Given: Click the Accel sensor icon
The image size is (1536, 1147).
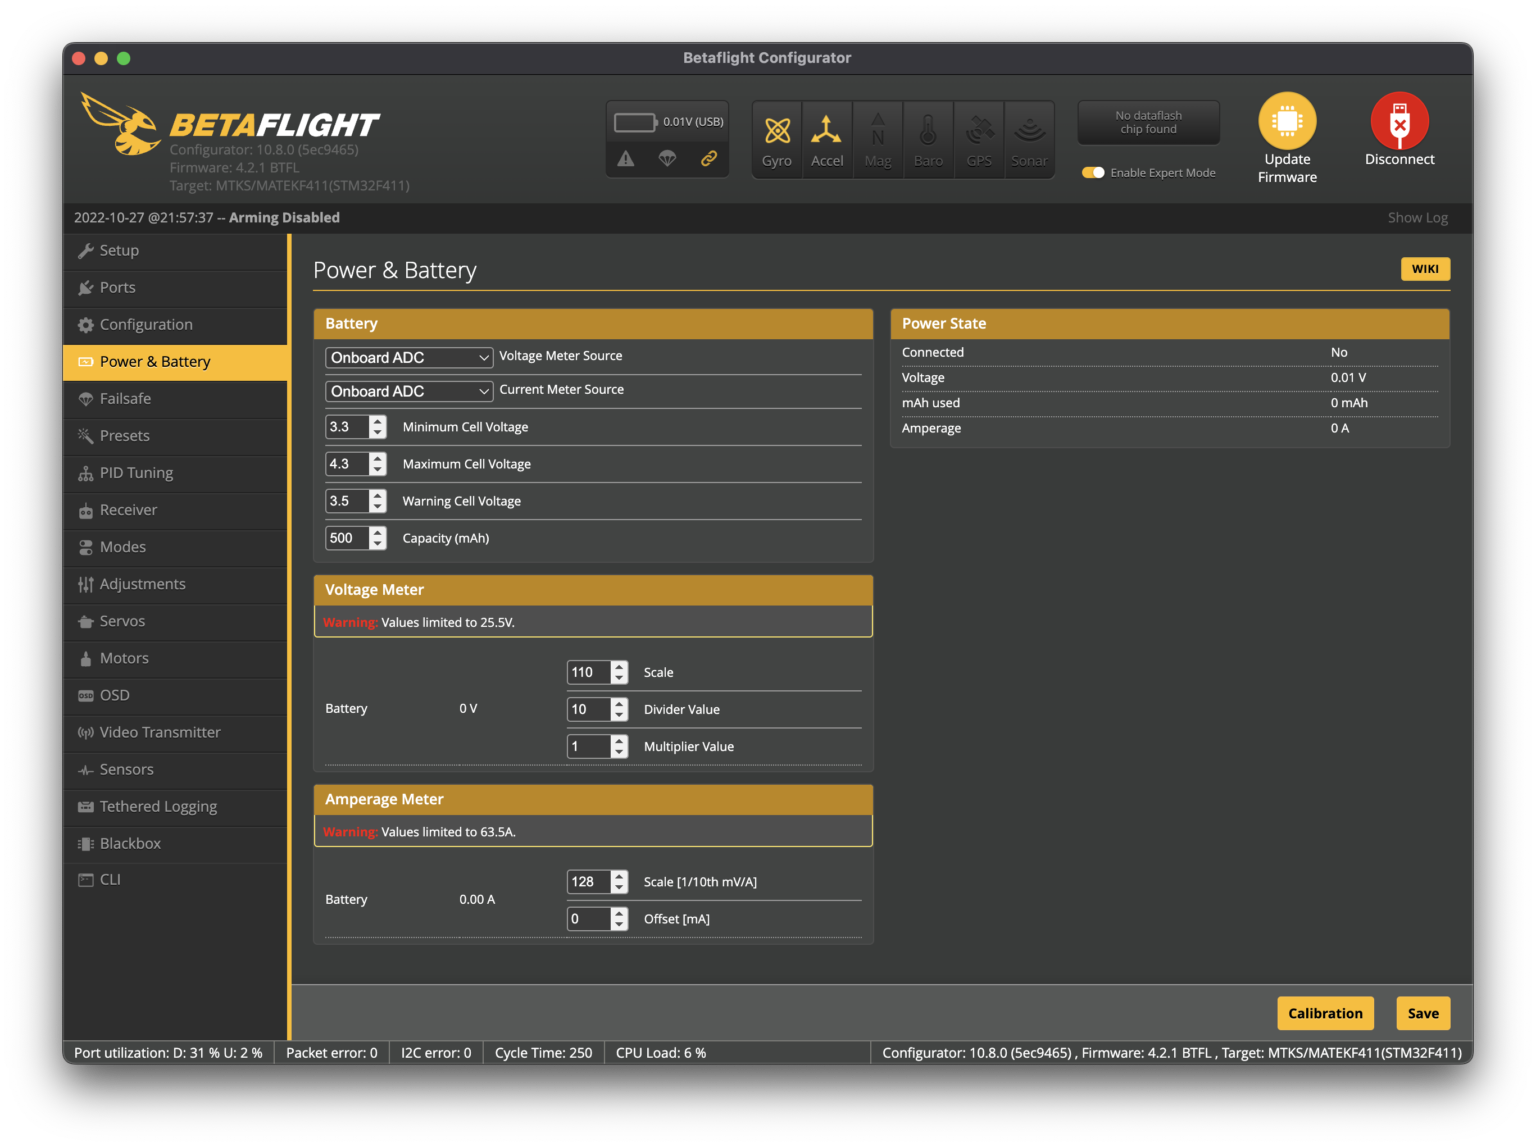Looking at the screenshot, I should click(x=827, y=138).
